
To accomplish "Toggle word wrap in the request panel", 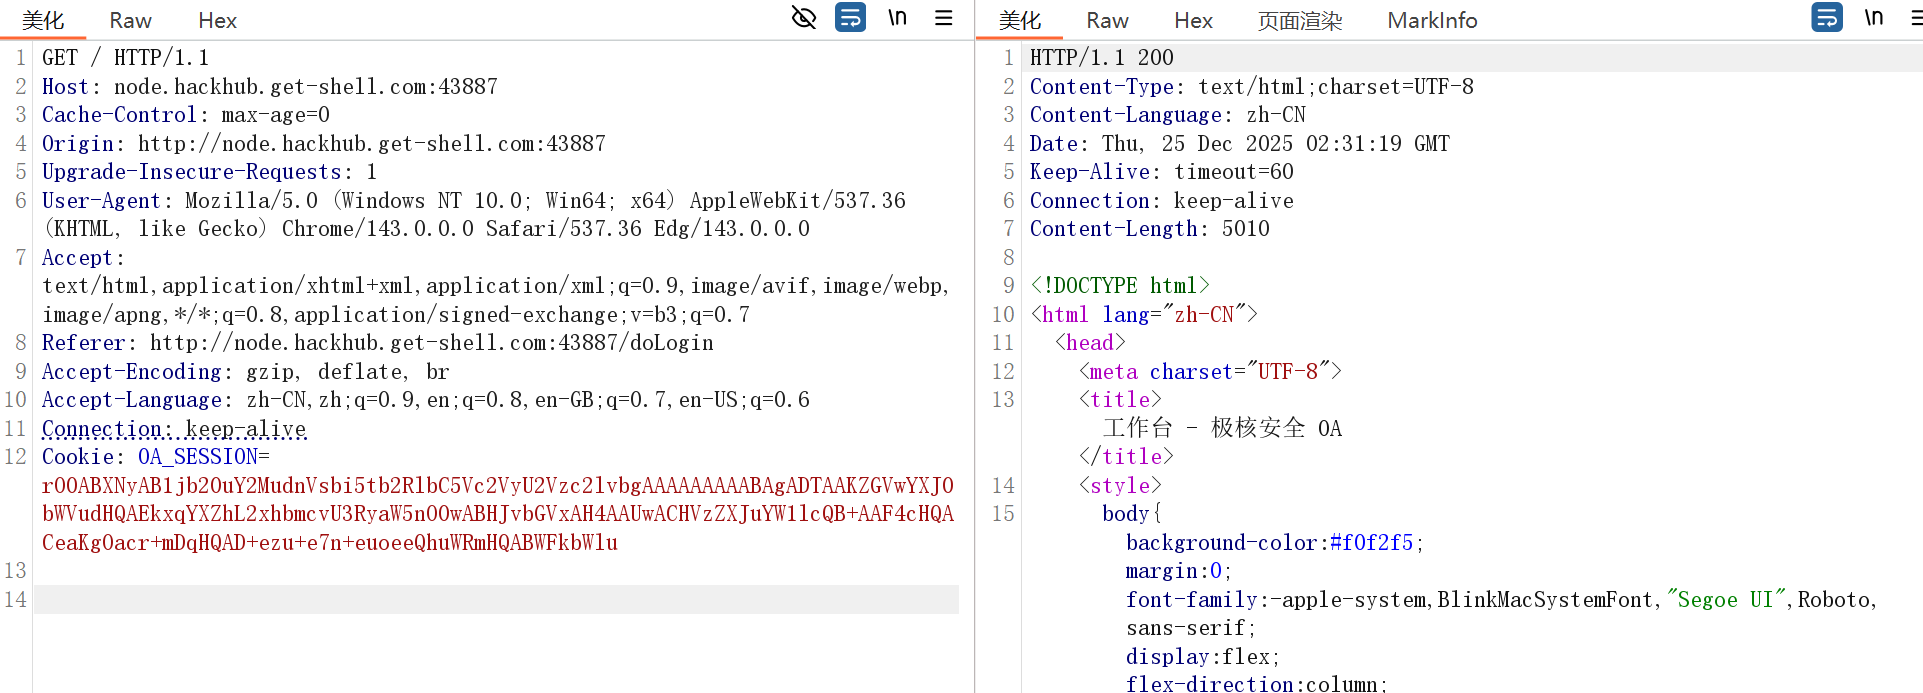I will click(850, 17).
